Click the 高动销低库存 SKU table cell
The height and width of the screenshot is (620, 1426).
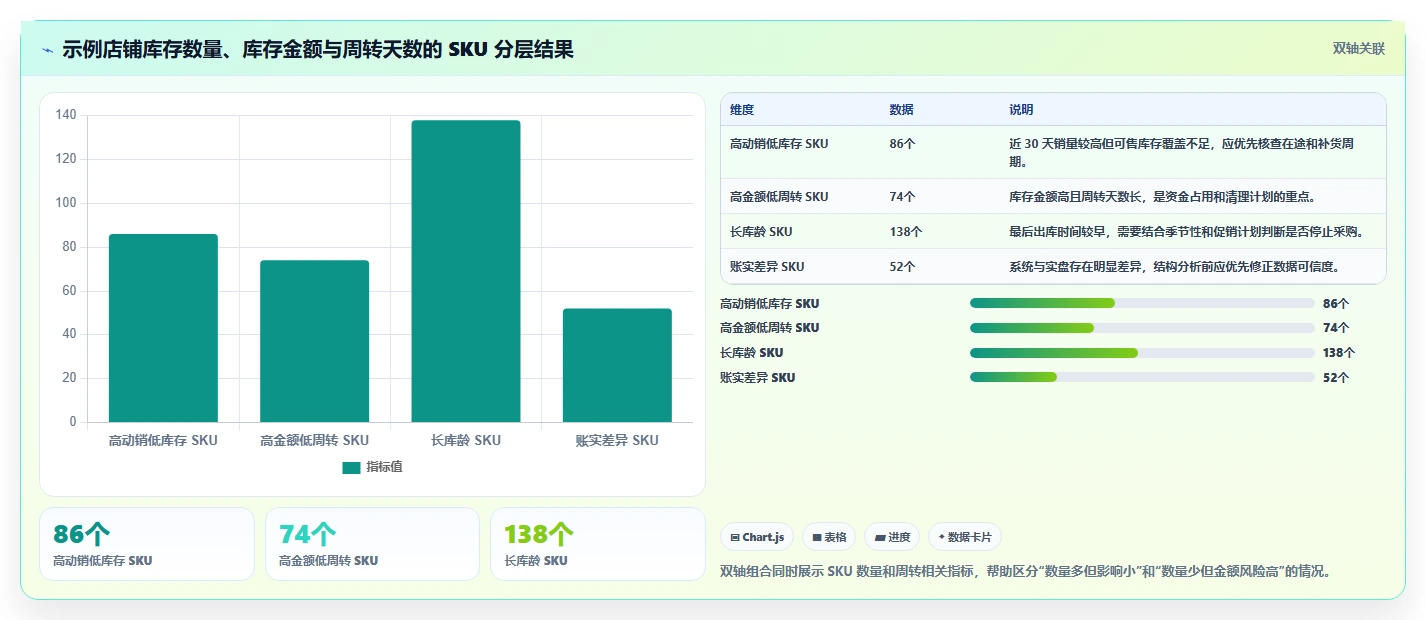click(779, 144)
